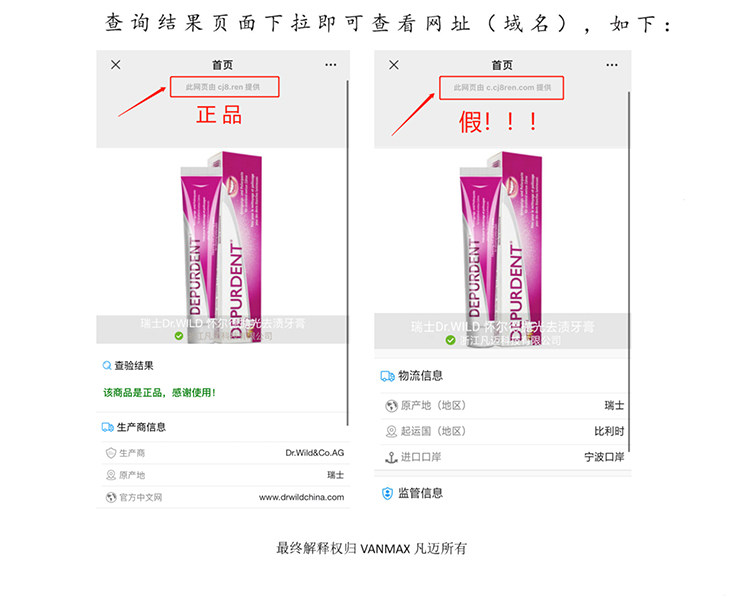Click the green verified checkmark on left product
Viewport: 750px width, 597px height.
pos(179,336)
